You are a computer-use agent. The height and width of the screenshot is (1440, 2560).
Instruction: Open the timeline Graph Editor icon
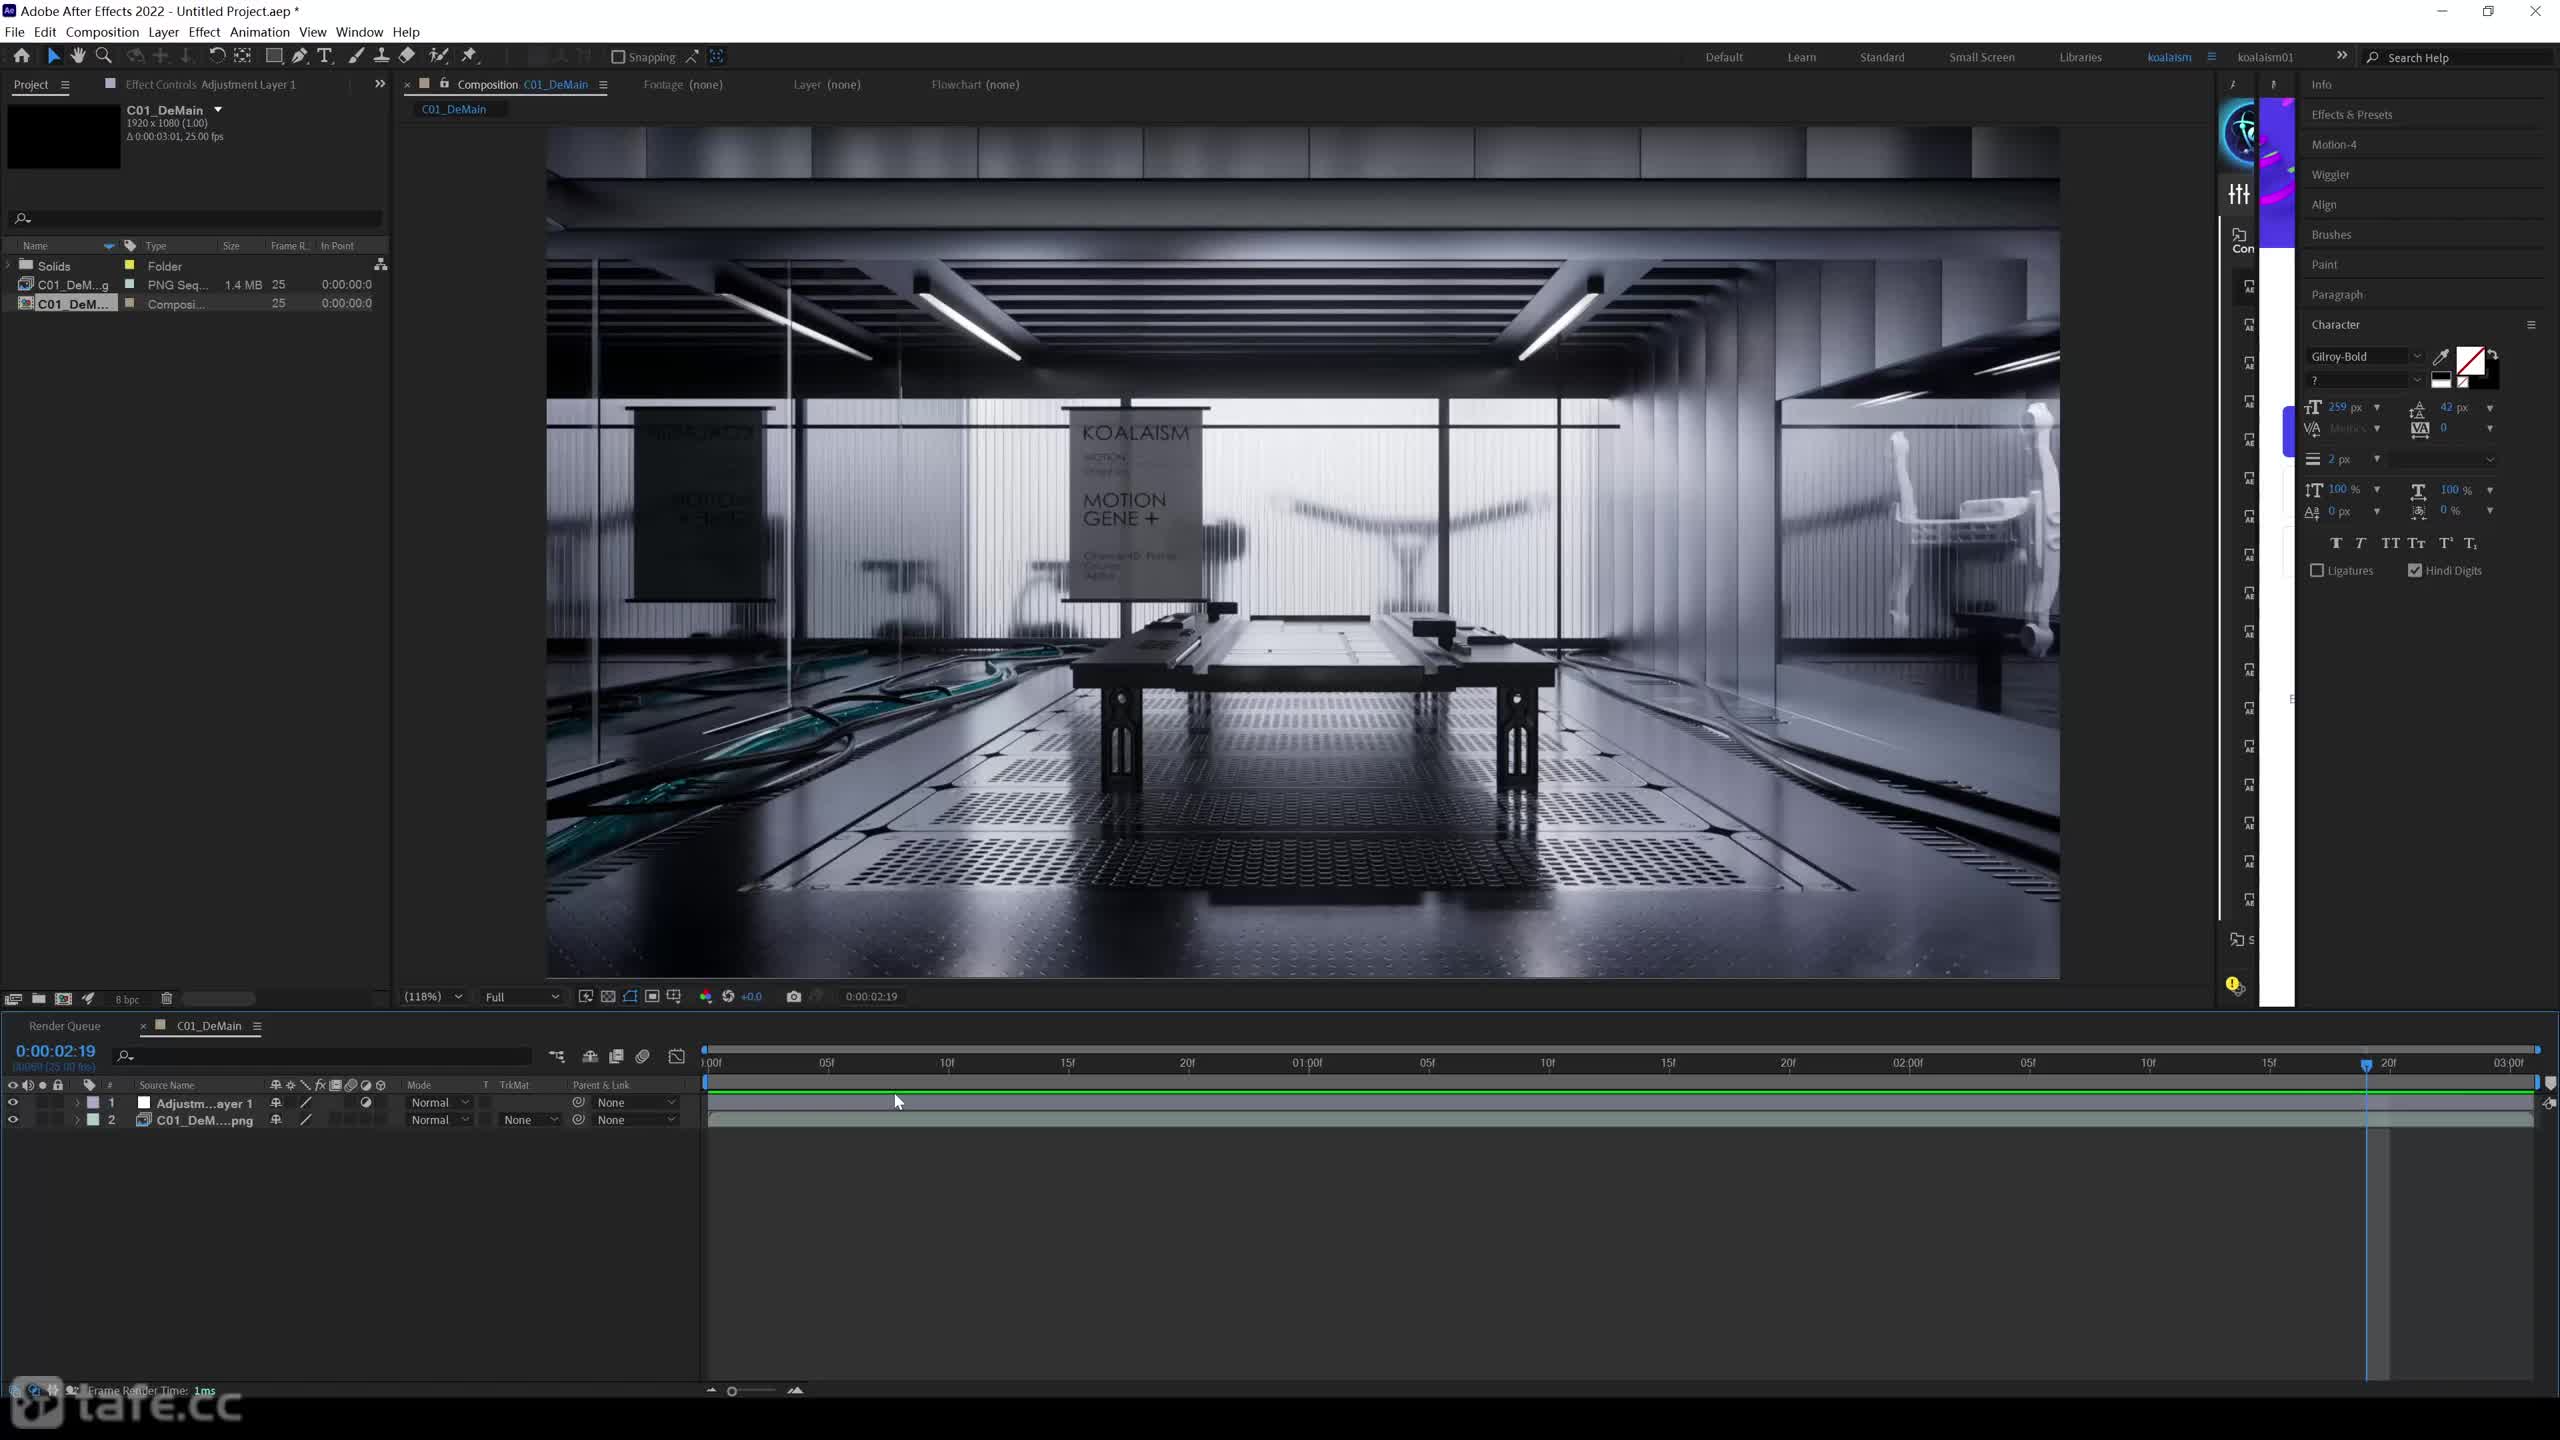point(677,1056)
